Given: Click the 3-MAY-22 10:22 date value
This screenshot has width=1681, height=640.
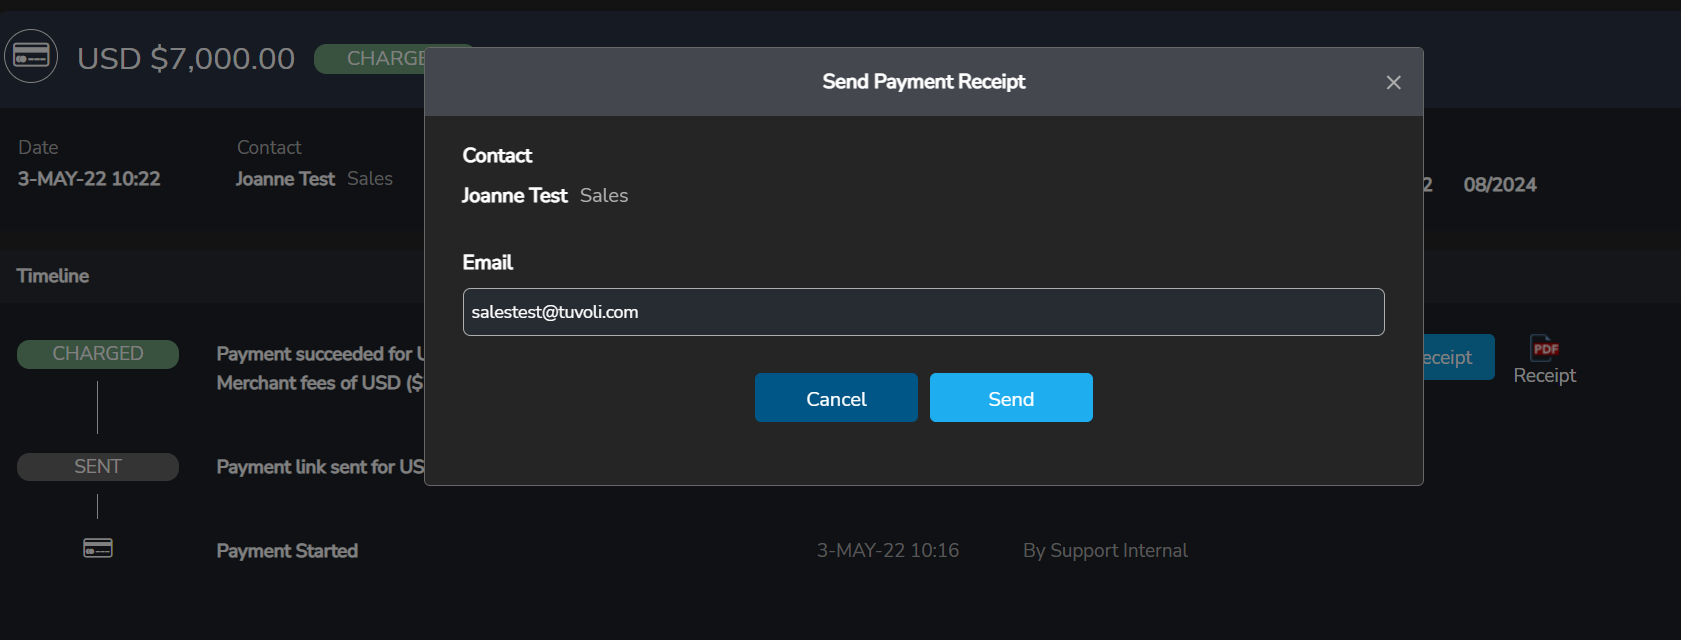Looking at the screenshot, I should (89, 179).
